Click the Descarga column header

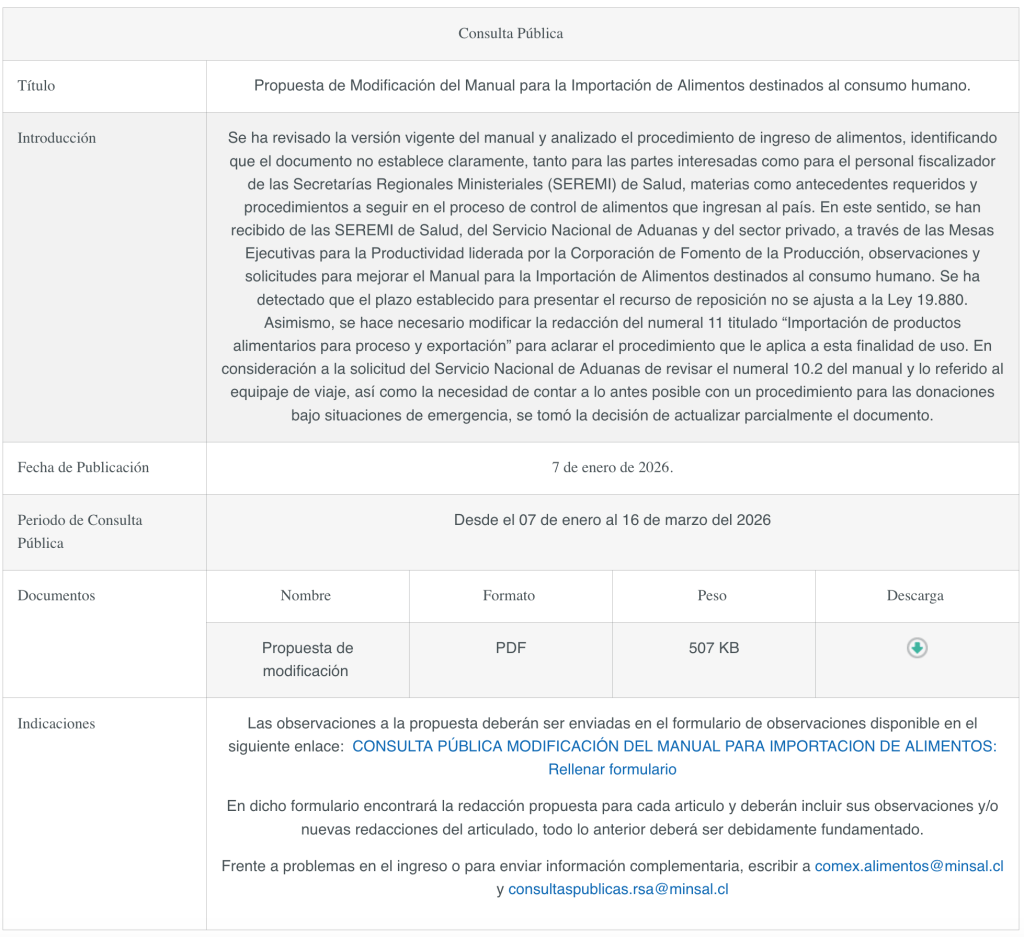point(915,595)
